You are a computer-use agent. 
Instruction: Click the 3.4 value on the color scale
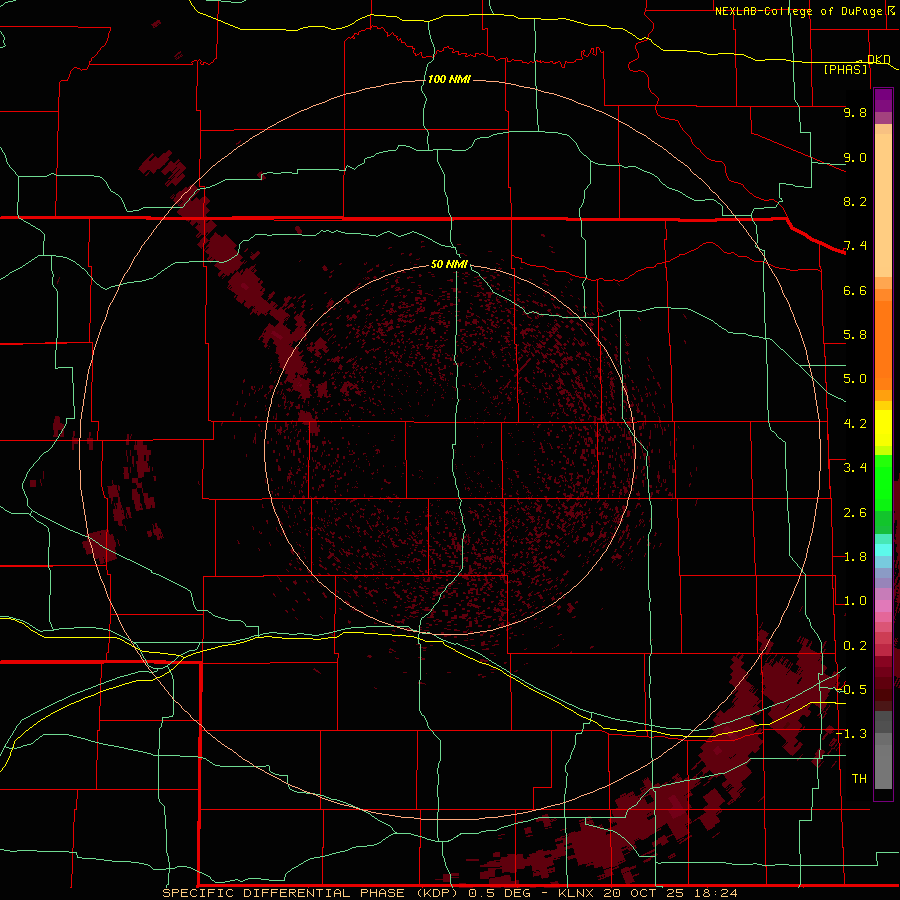pyautogui.click(x=855, y=468)
